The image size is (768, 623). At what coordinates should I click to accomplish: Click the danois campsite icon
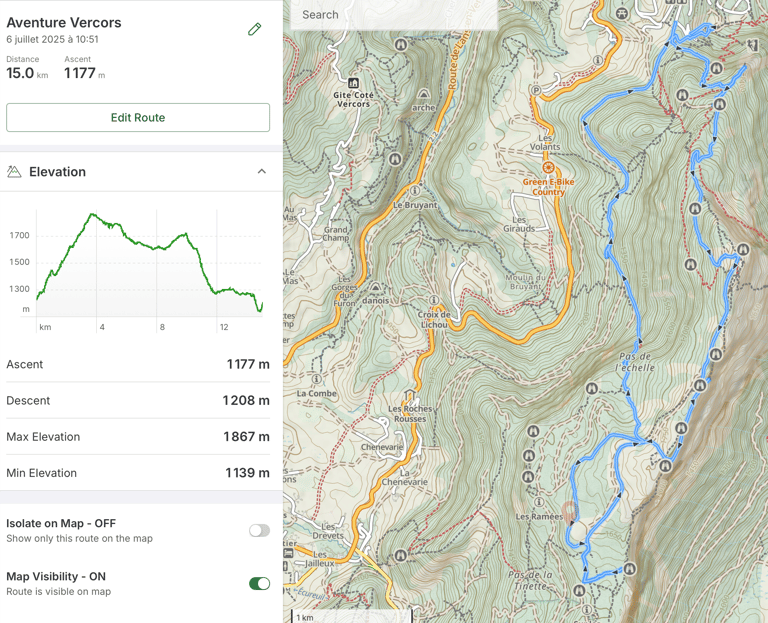pos(376,287)
